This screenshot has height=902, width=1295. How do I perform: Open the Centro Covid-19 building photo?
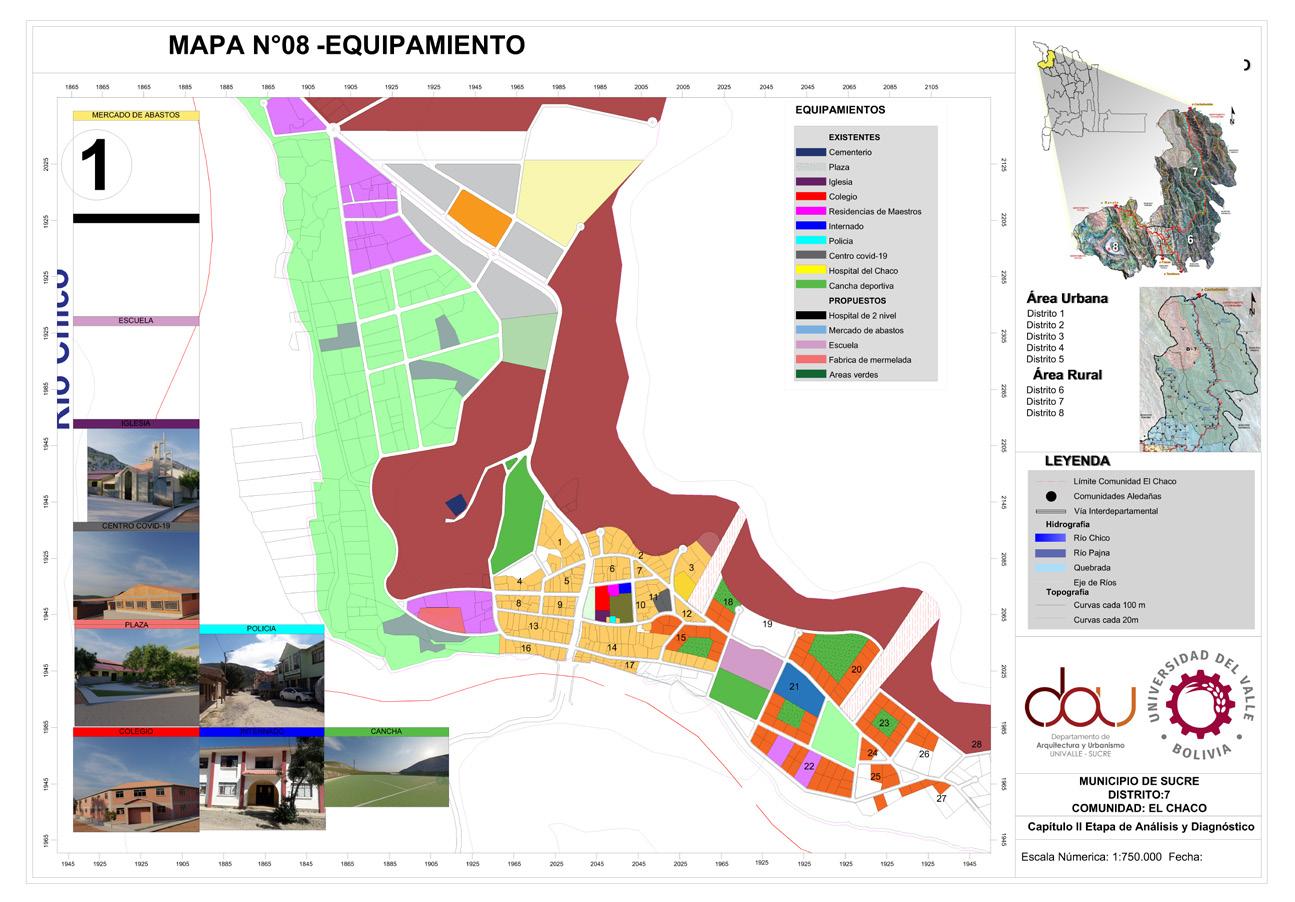pyautogui.click(x=136, y=575)
